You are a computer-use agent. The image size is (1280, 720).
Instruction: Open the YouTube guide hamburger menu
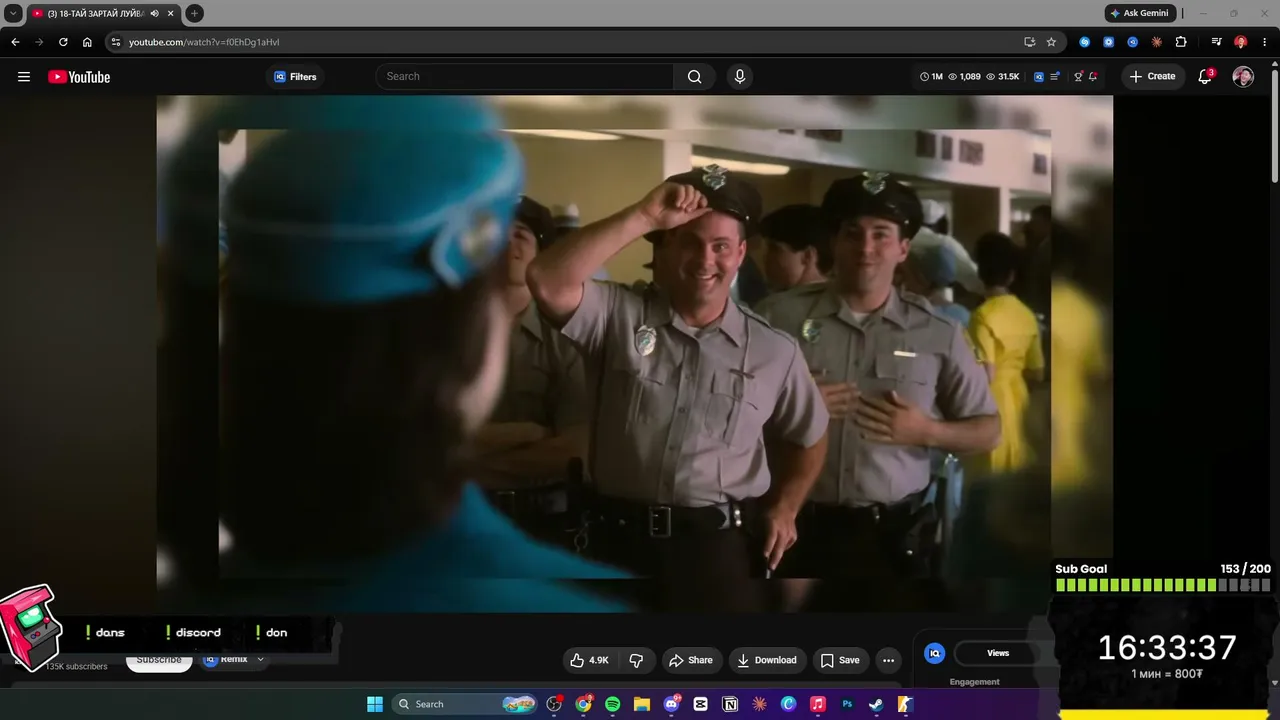24,77
